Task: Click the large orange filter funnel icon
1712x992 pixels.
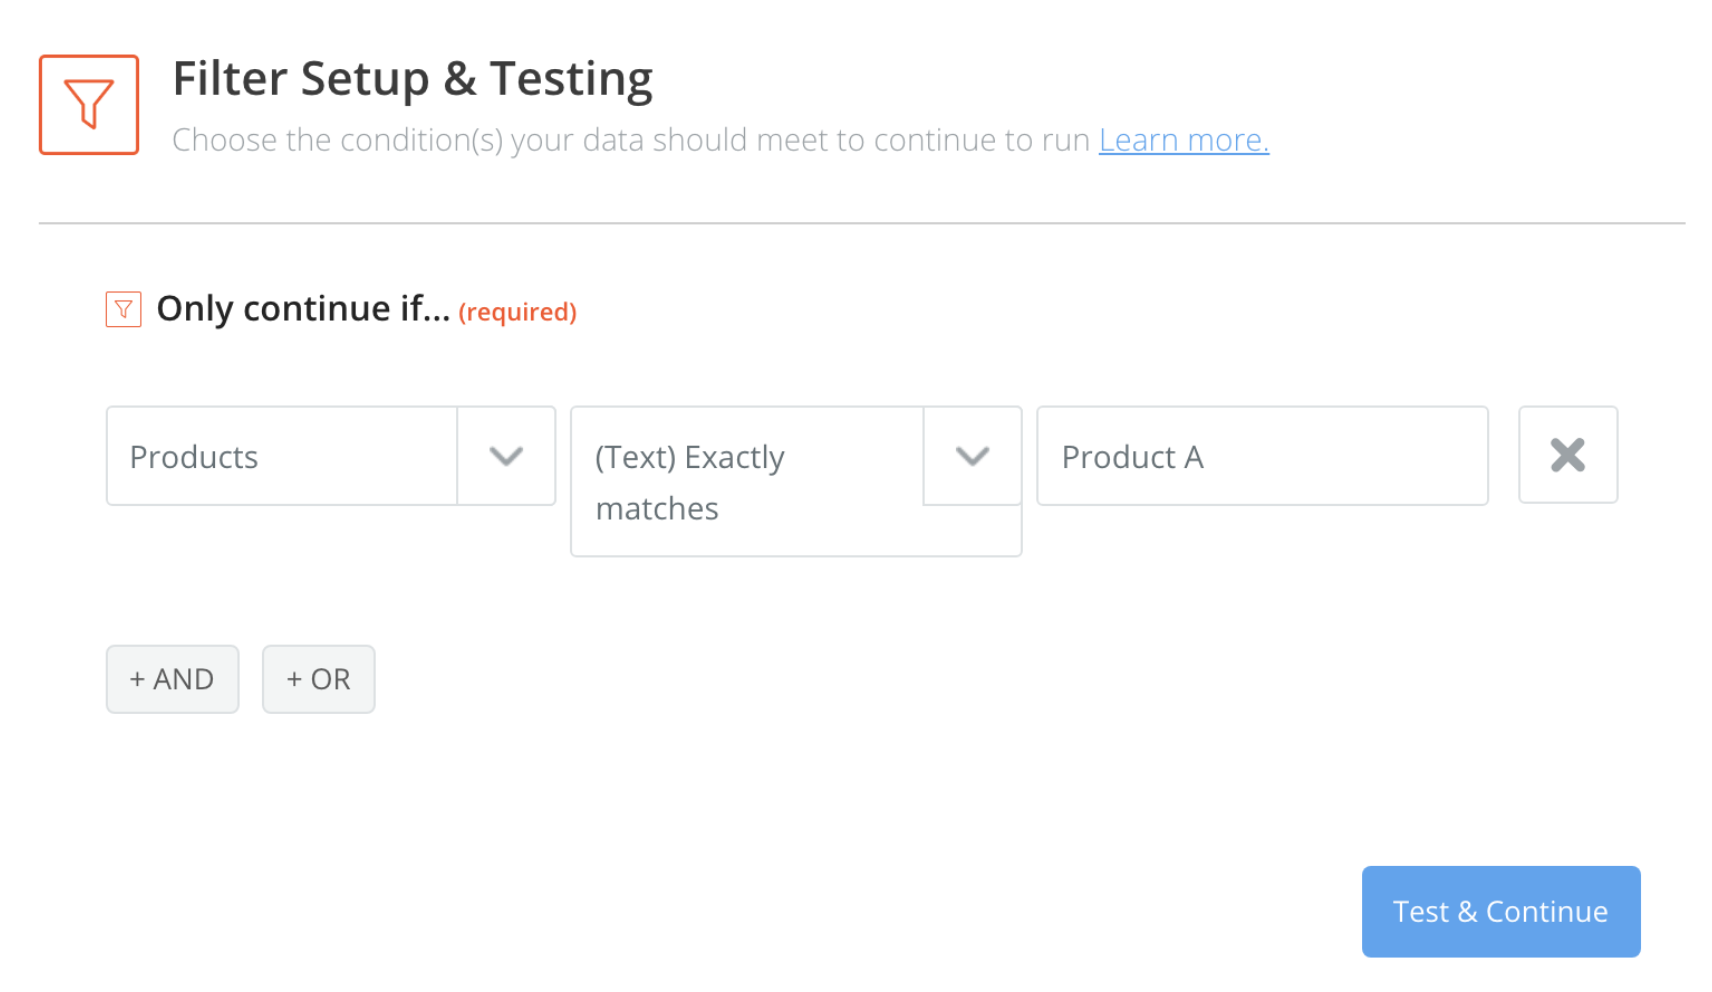Action: pos(89,105)
